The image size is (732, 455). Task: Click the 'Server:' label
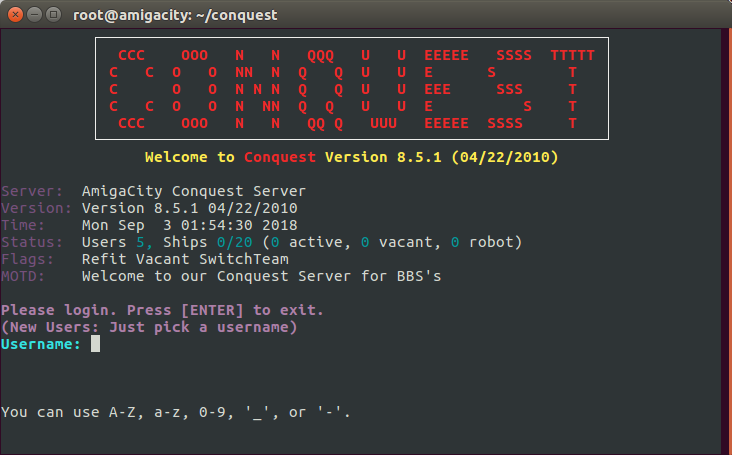pyautogui.click(x=32, y=191)
